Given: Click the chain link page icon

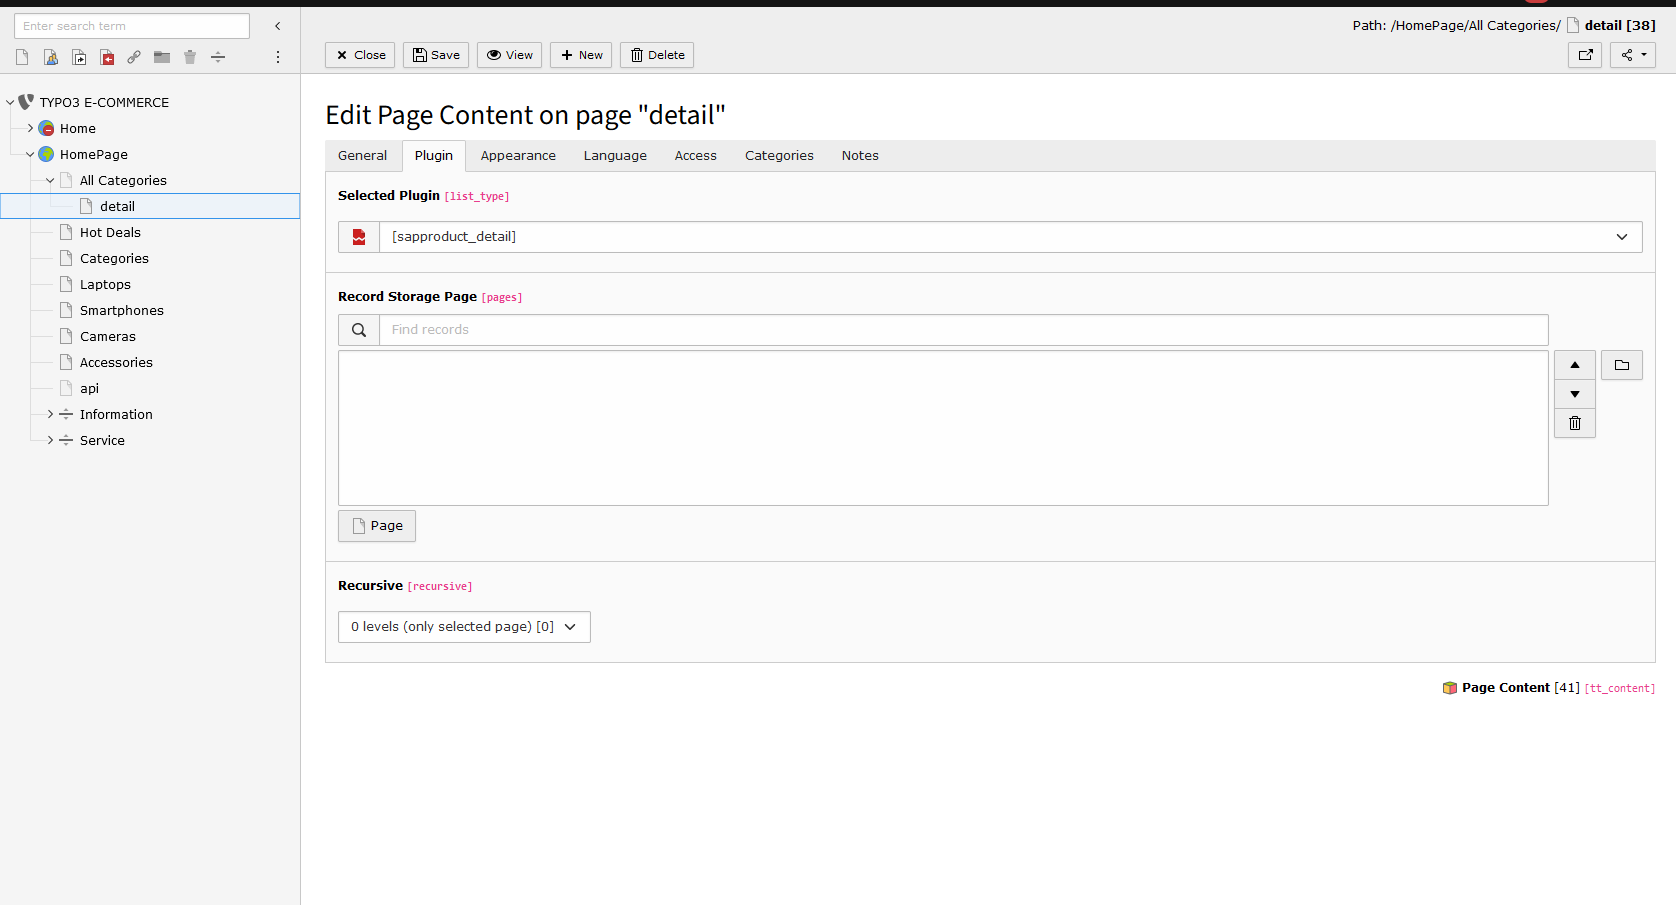Looking at the screenshot, I should tap(134, 57).
